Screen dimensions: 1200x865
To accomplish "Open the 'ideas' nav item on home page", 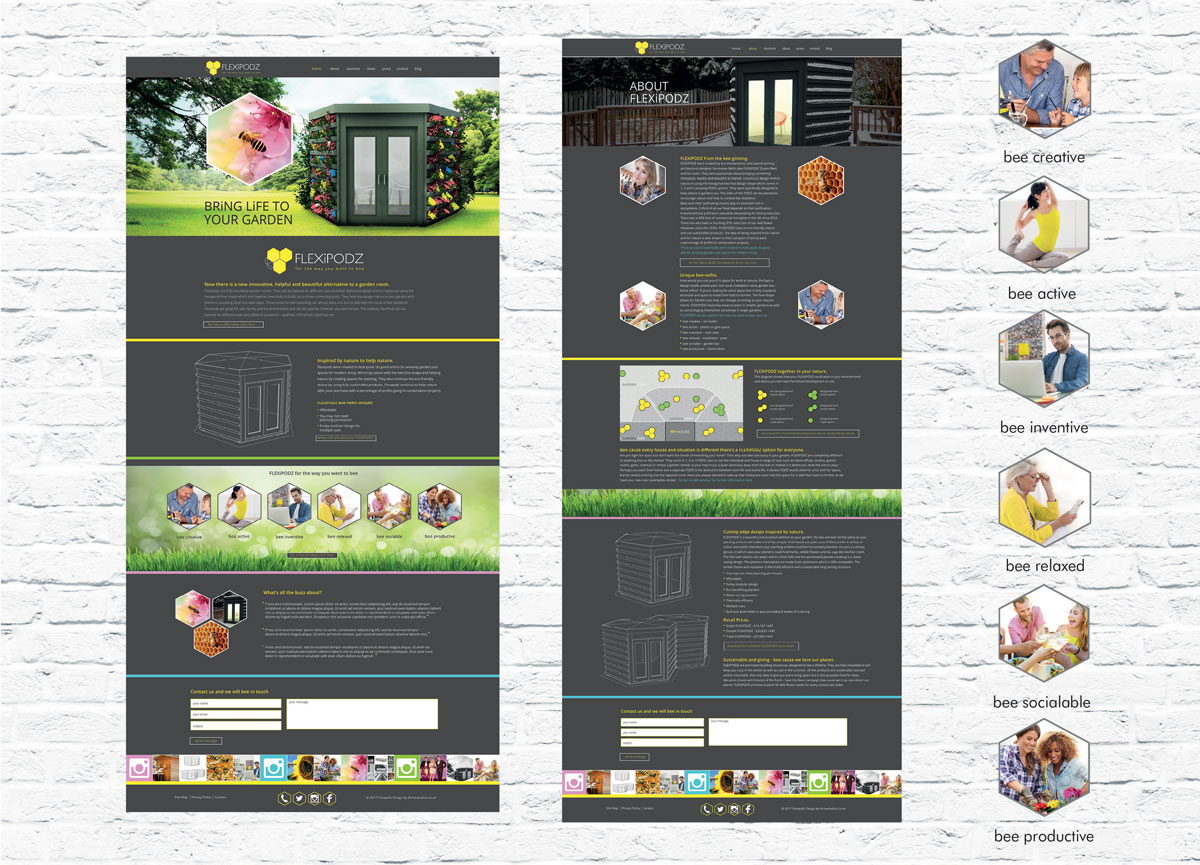I will (371, 69).
